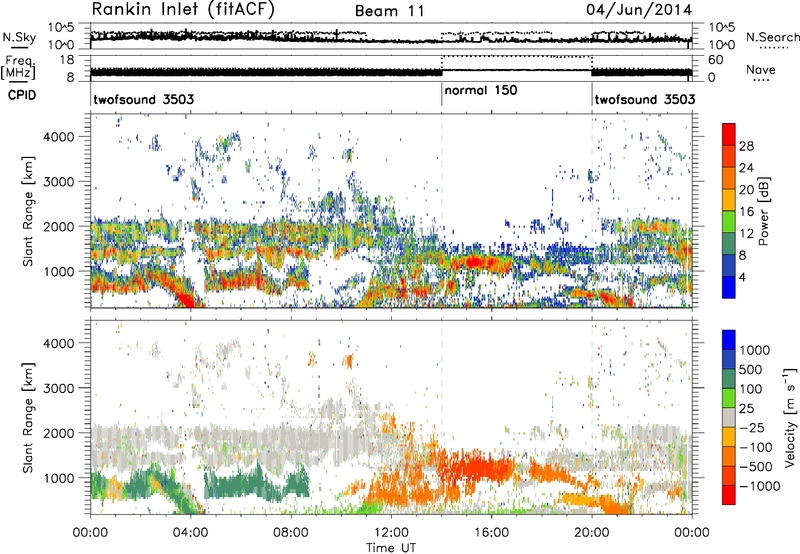Click the 'Freq. [MHz]' axis label
Viewport: 800px width, 554px height.
click(x=18, y=68)
